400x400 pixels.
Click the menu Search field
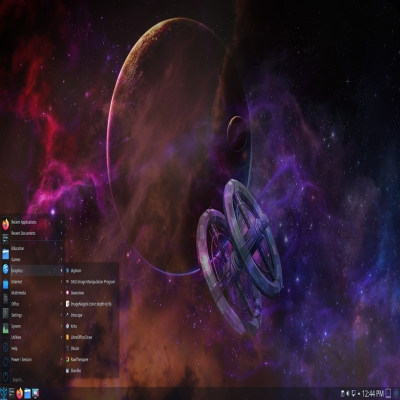click(x=37, y=380)
